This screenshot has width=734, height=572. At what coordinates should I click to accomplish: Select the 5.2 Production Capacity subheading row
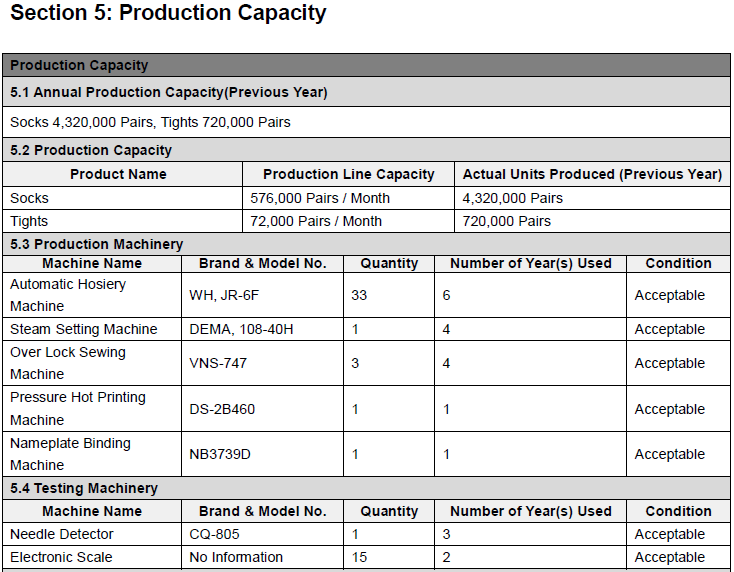pyautogui.click(x=91, y=150)
